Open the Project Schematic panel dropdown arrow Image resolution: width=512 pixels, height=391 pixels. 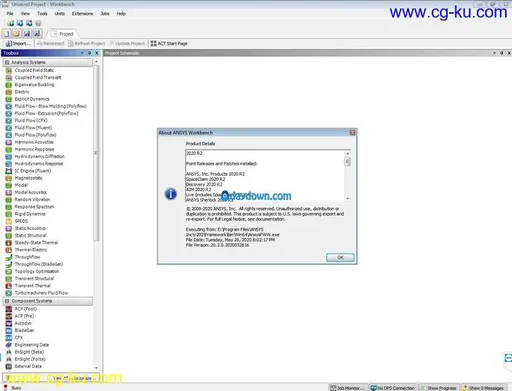coord(494,53)
